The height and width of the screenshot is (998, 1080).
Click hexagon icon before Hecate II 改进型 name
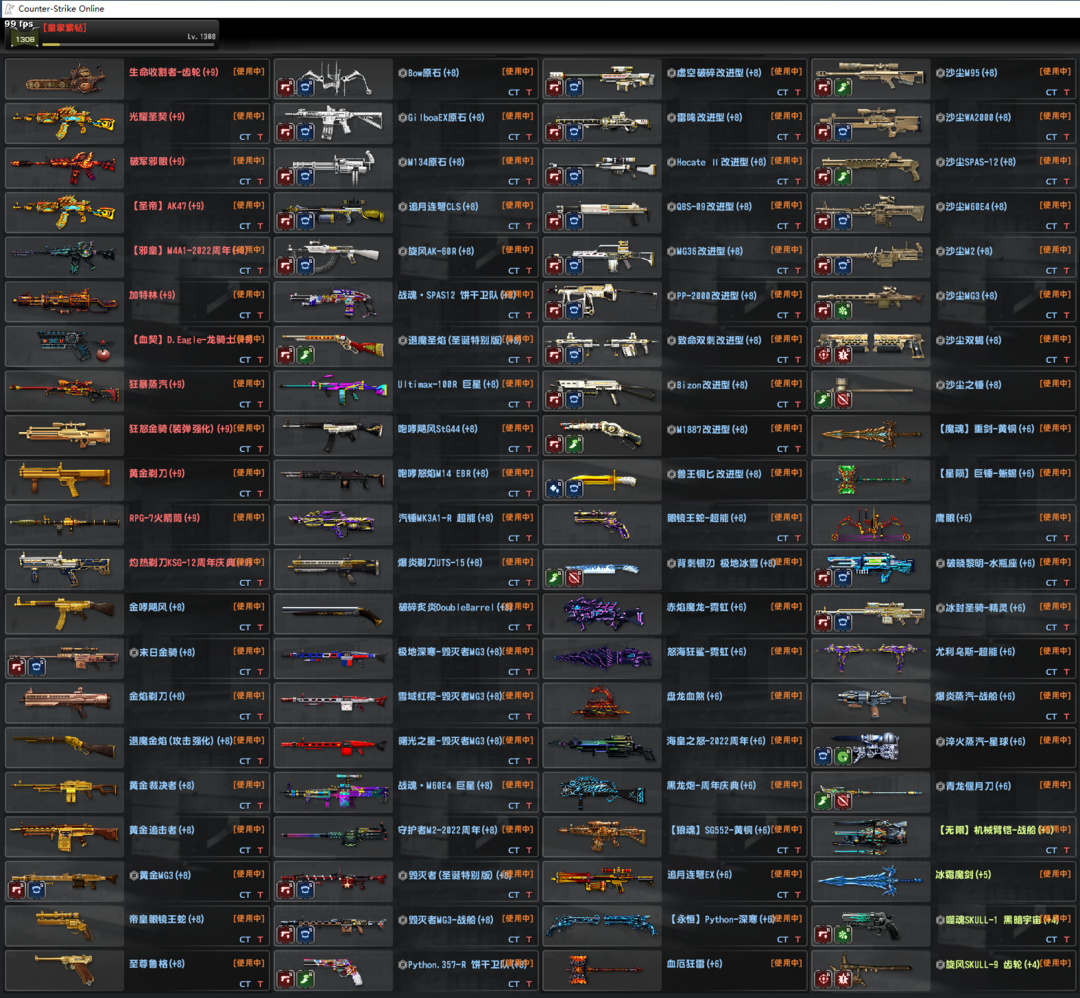[671, 163]
